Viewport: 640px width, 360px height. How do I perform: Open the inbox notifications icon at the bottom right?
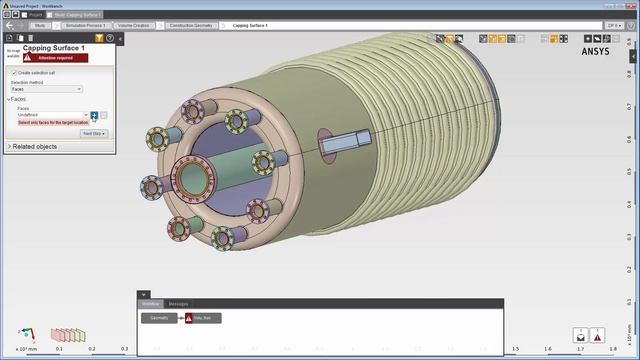point(580,336)
